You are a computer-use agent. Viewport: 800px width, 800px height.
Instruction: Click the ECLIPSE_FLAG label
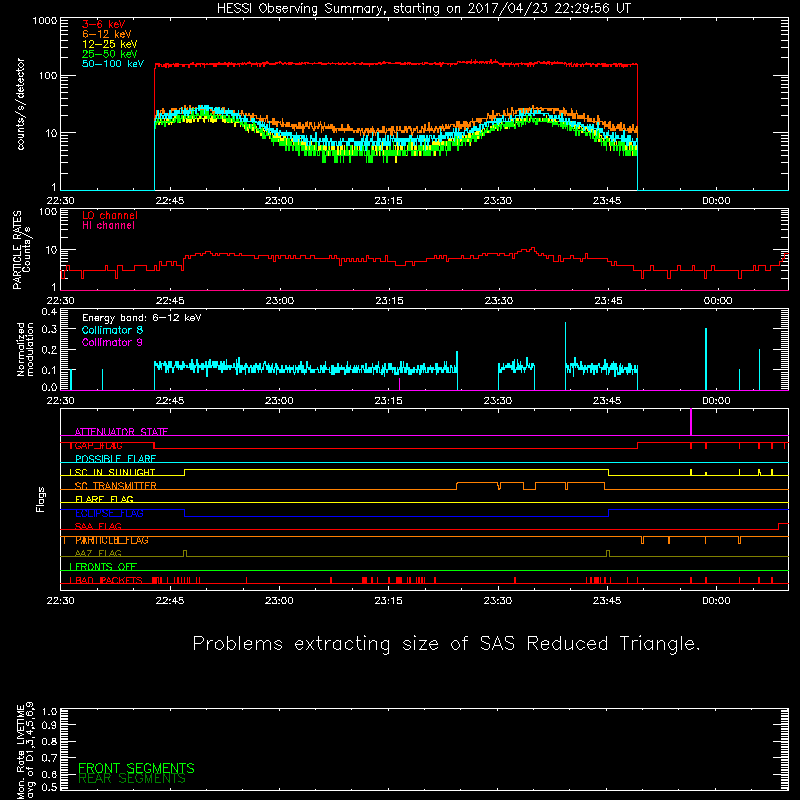[x=109, y=513]
